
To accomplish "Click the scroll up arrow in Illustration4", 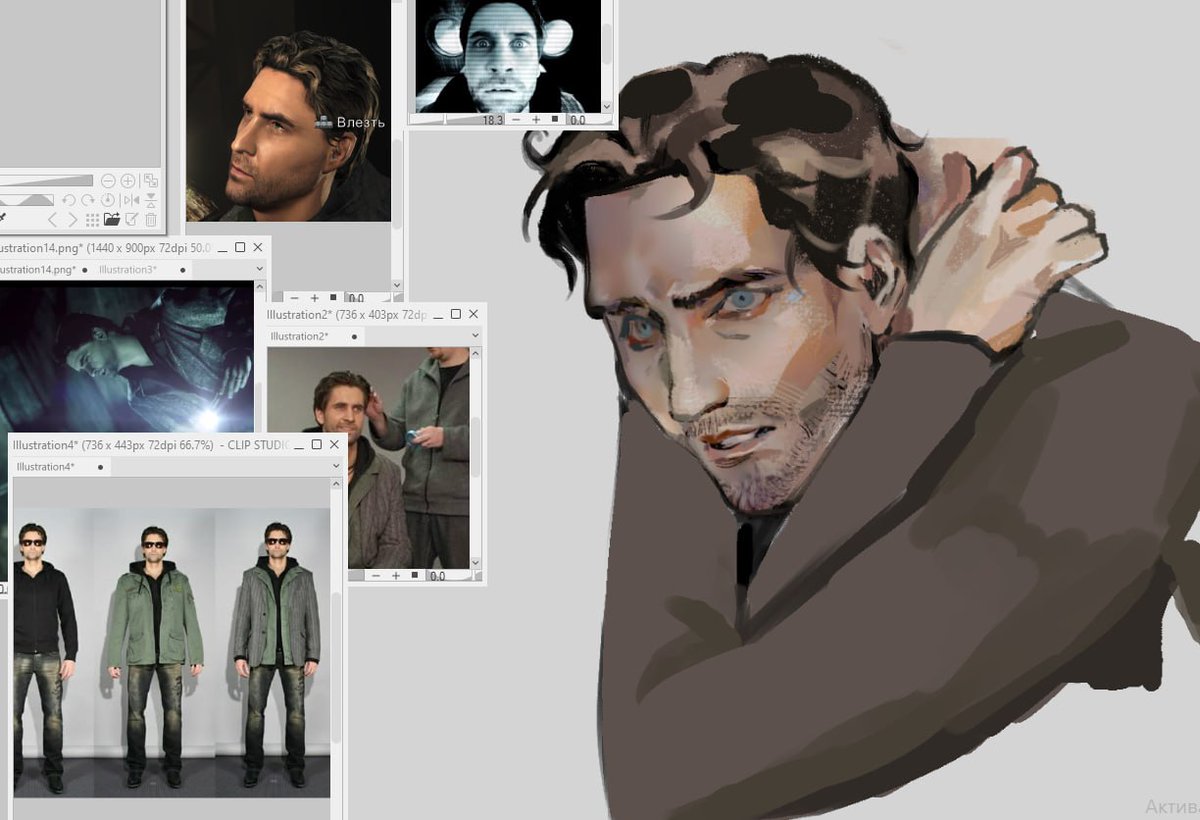I will 336,484.
